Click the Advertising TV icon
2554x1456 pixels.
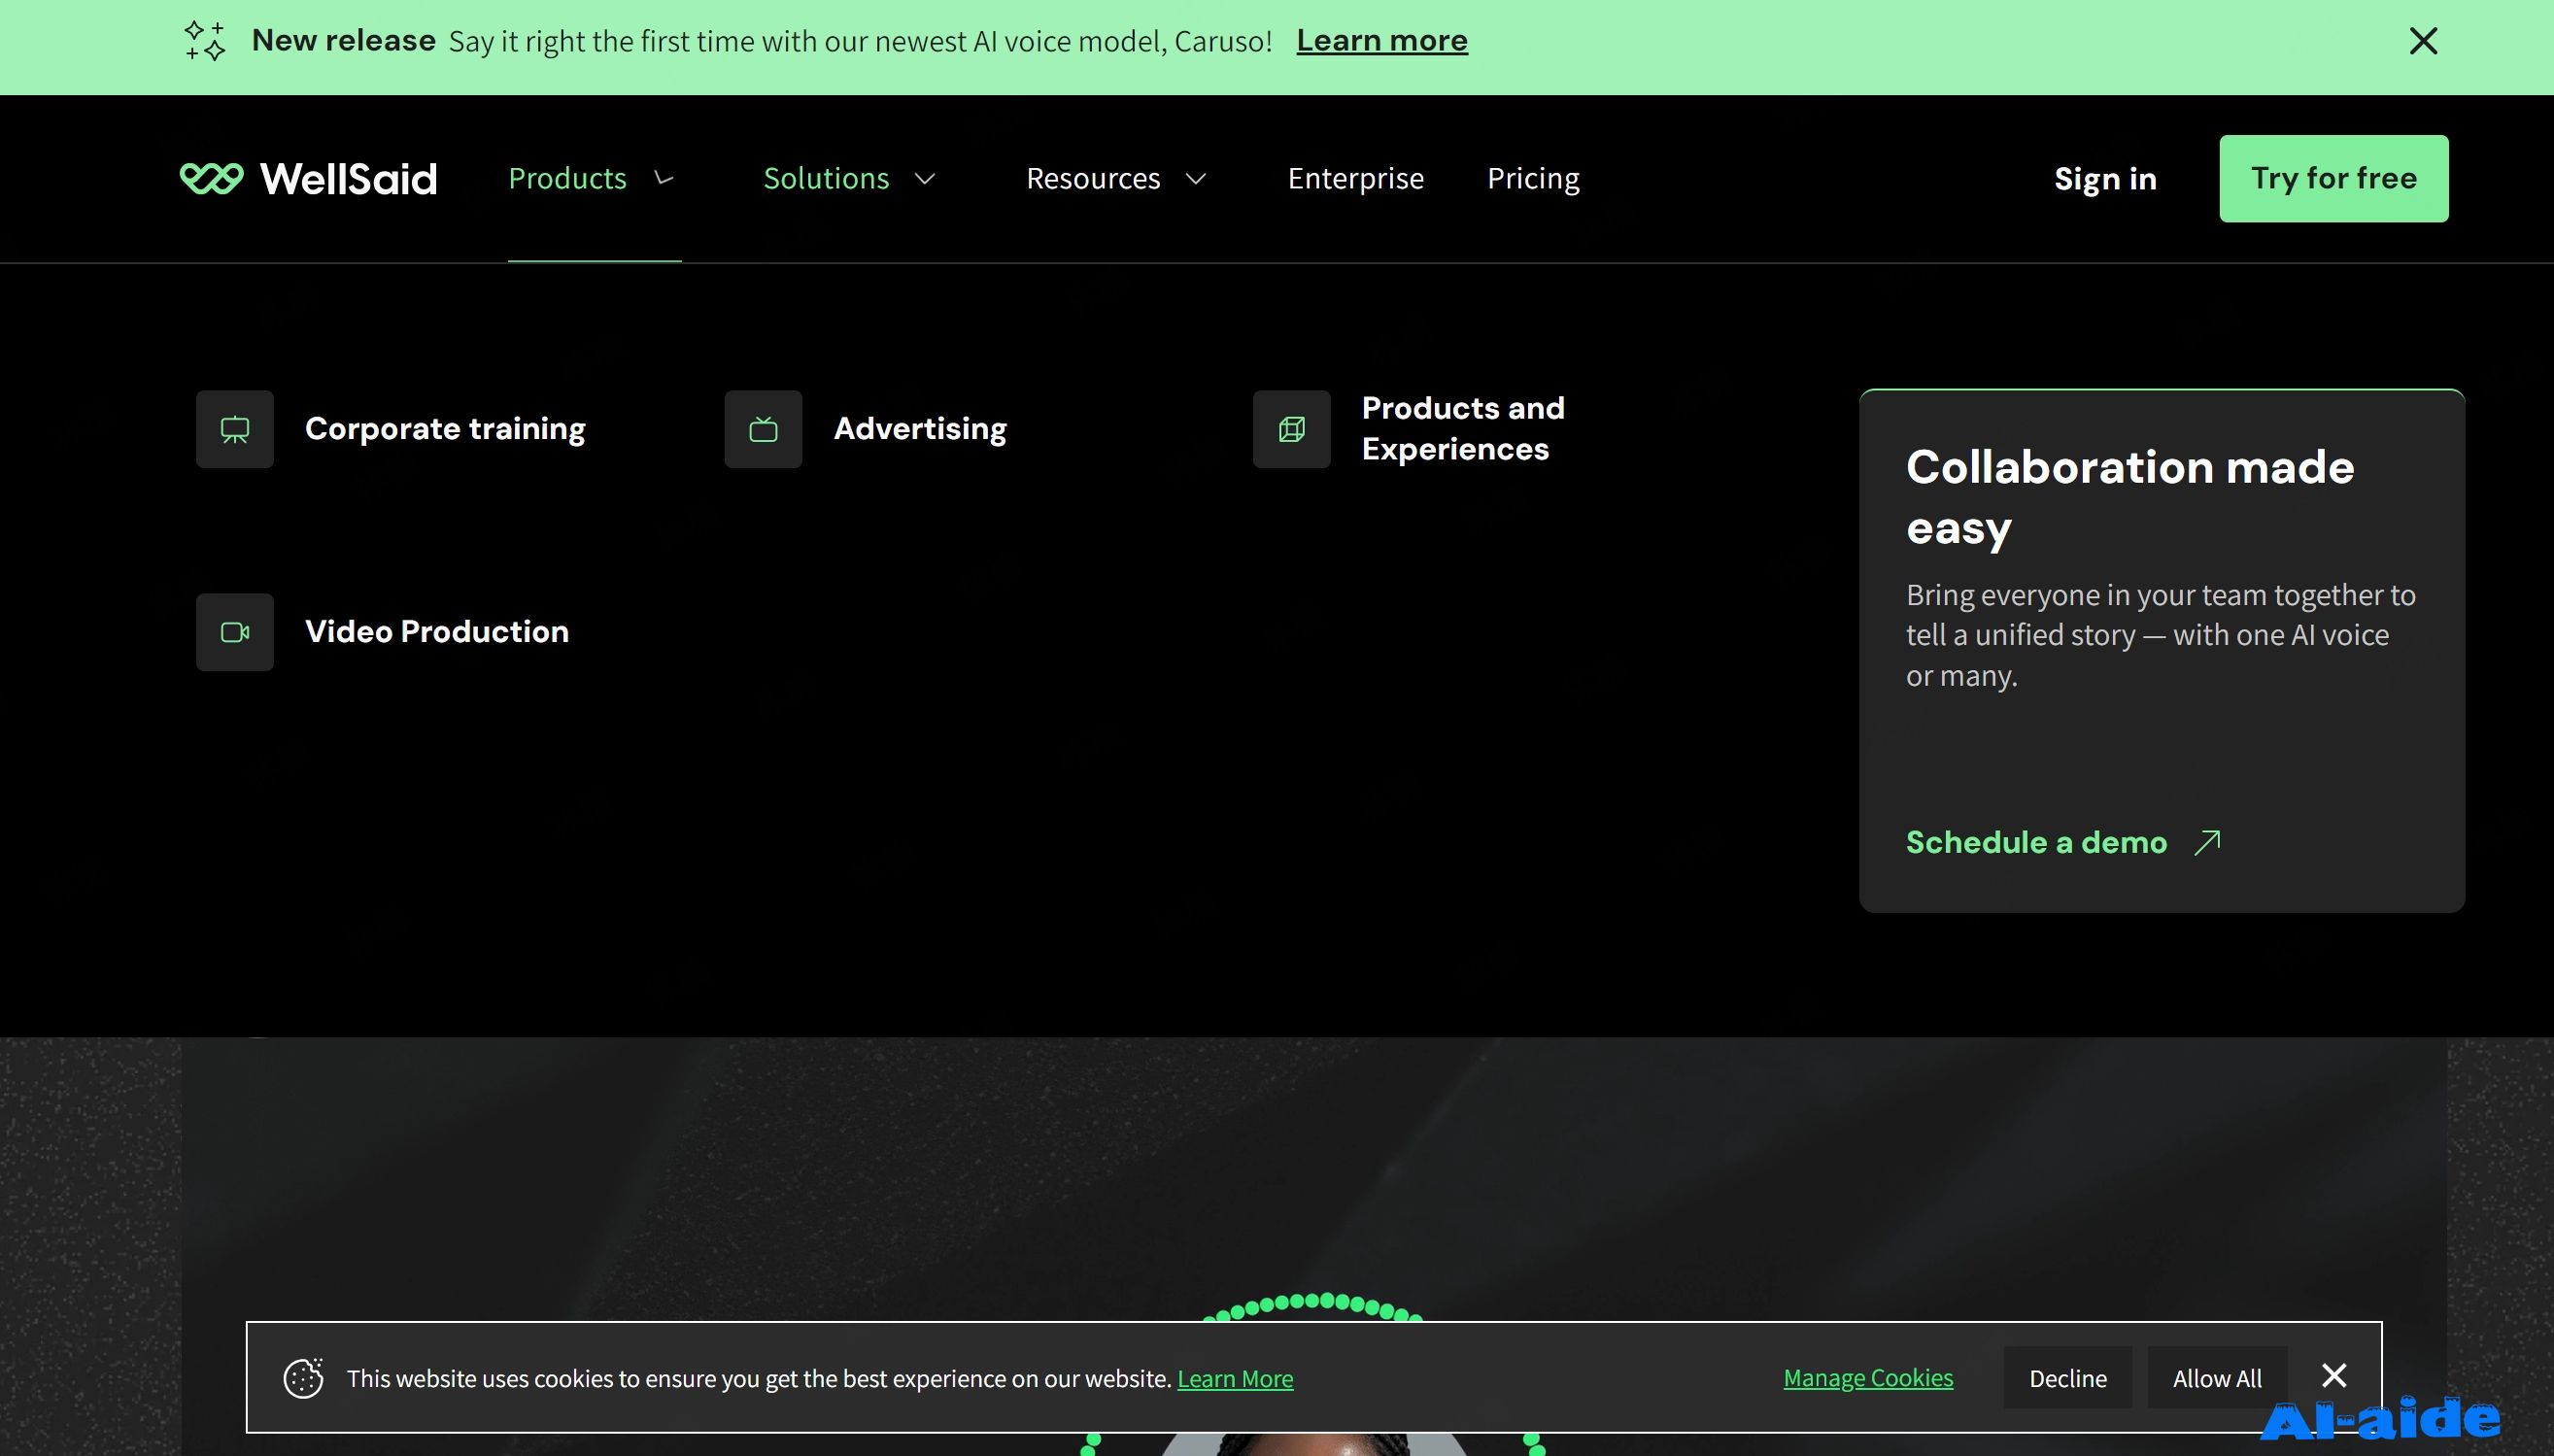(764, 430)
